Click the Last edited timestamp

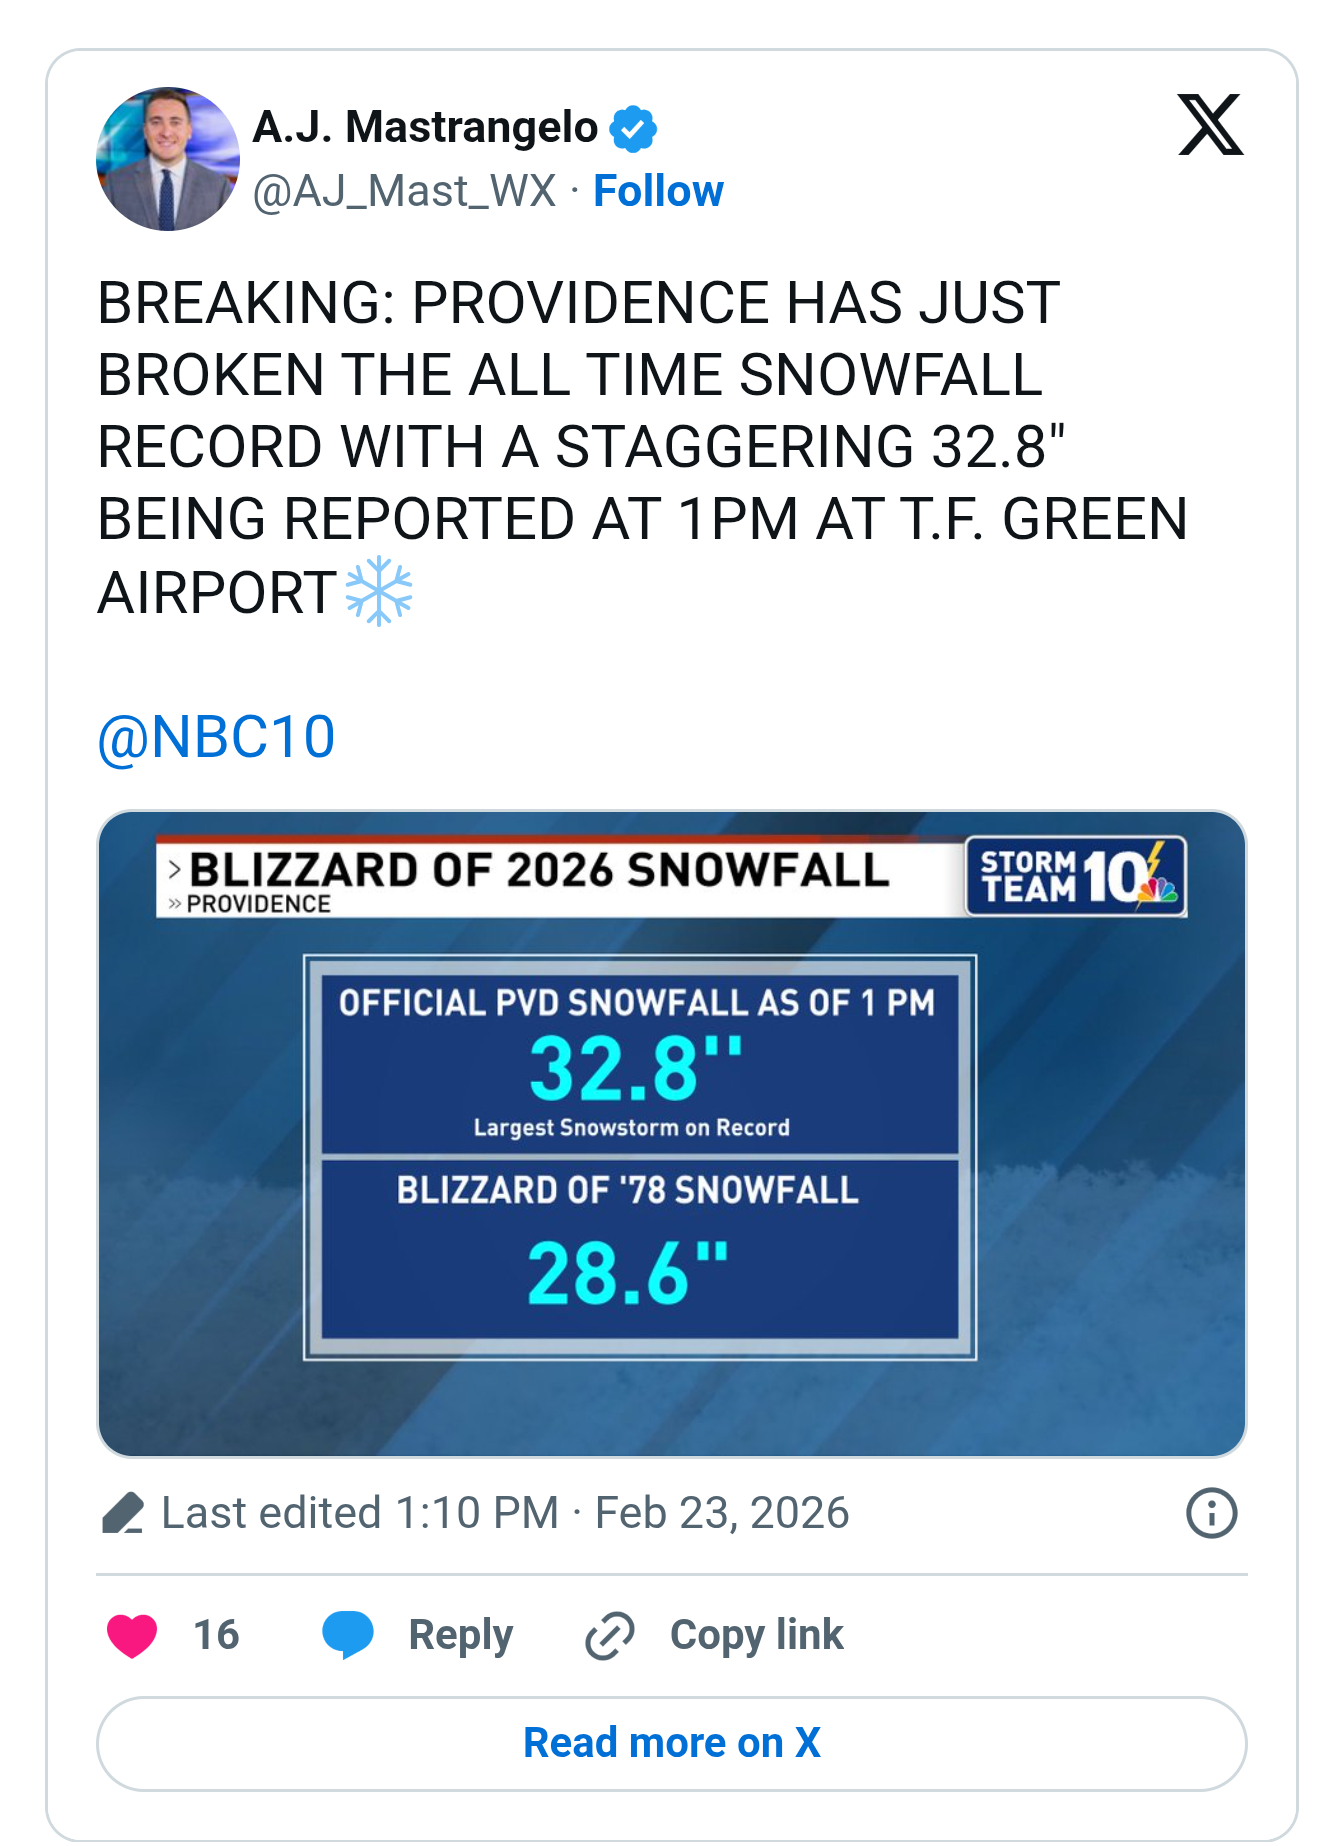click(x=505, y=1513)
